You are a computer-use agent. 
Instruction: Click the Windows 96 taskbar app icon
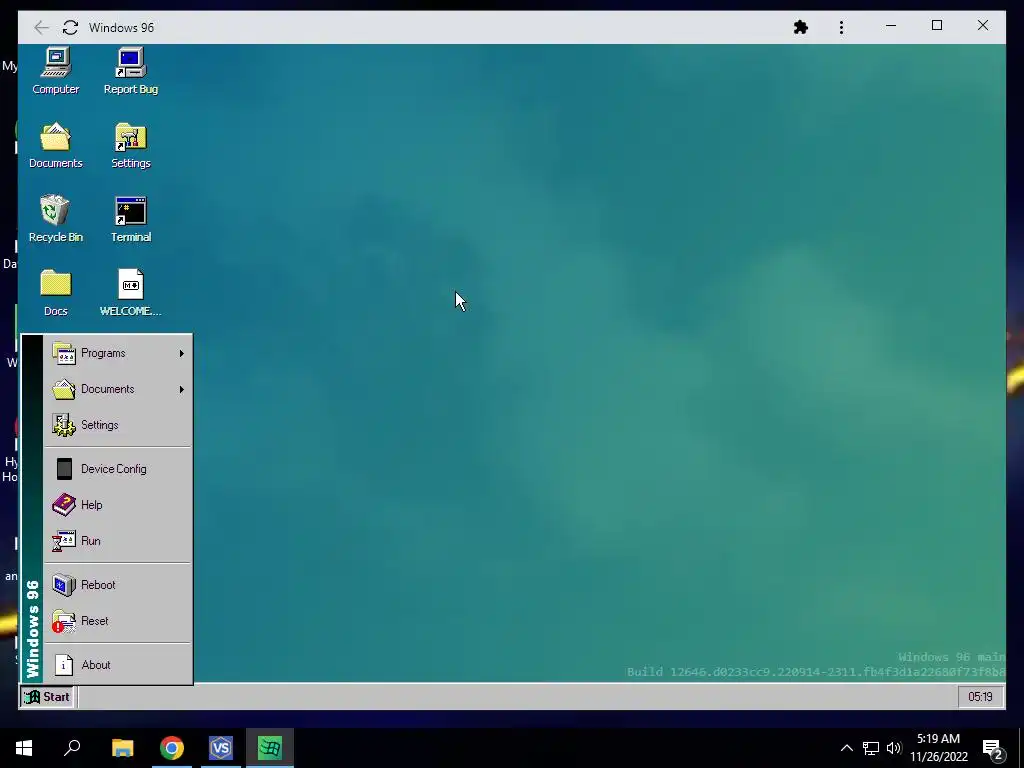click(x=270, y=748)
